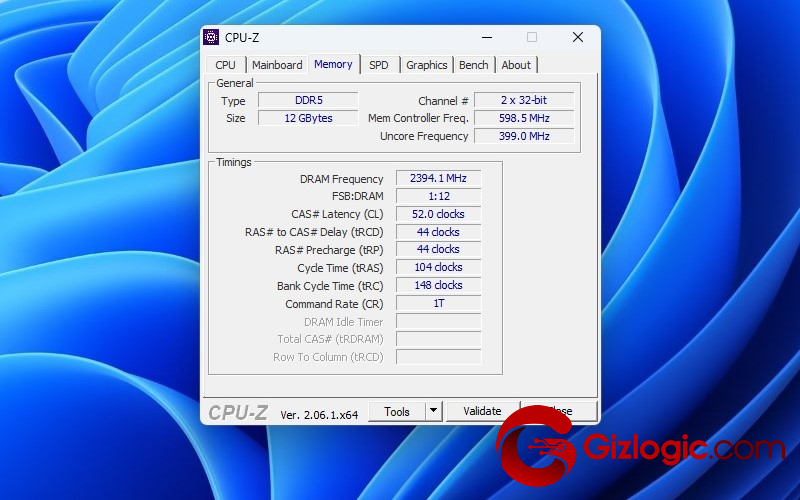Minimize the CPU-Z window
Image resolution: width=800 pixels, height=500 pixels.
(x=486, y=37)
